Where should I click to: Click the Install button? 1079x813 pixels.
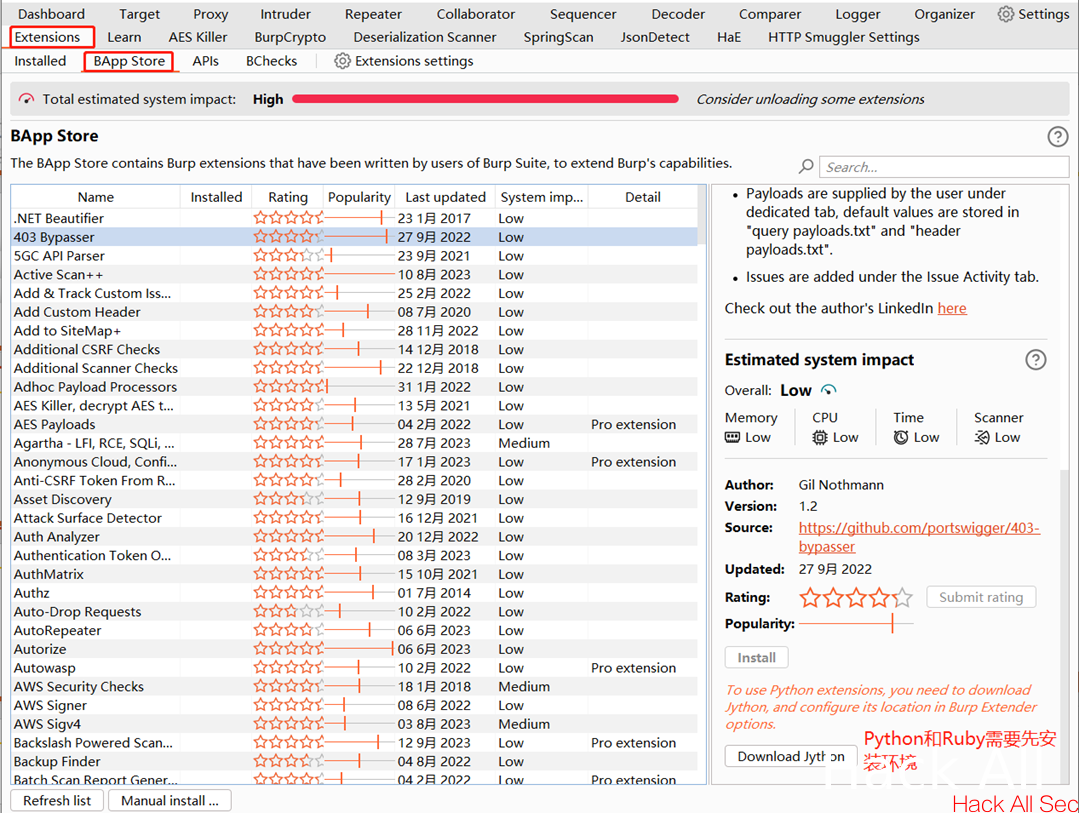pyautogui.click(x=756, y=657)
